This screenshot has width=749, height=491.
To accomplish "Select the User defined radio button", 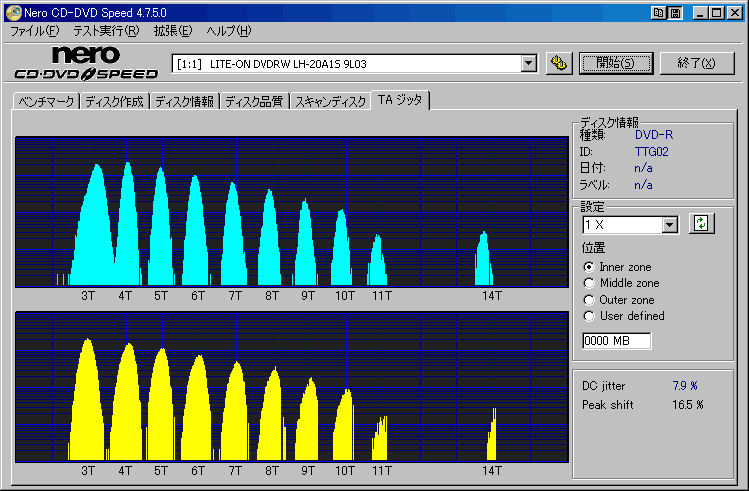I will (x=588, y=316).
